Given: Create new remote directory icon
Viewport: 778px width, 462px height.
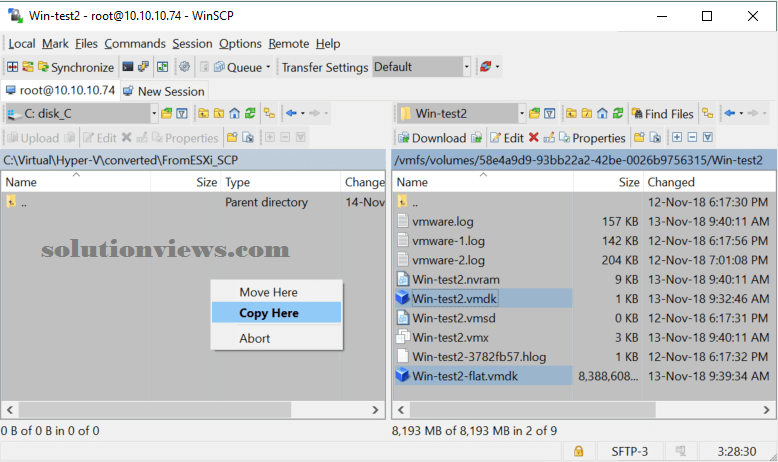Looking at the screenshot, I should (x=639, y=137).
